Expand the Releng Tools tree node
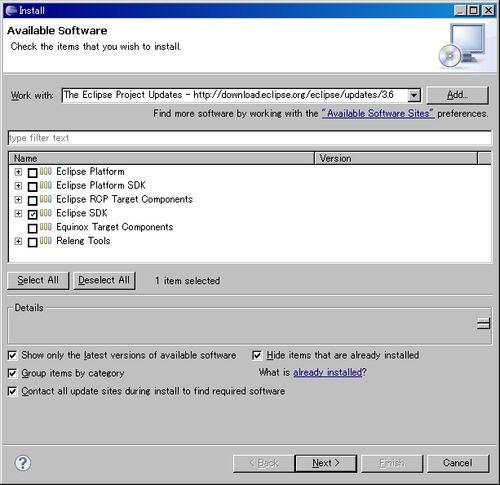The height and width of the screenshot is (485, 500). pyautogui.click(x=18, y=241)
